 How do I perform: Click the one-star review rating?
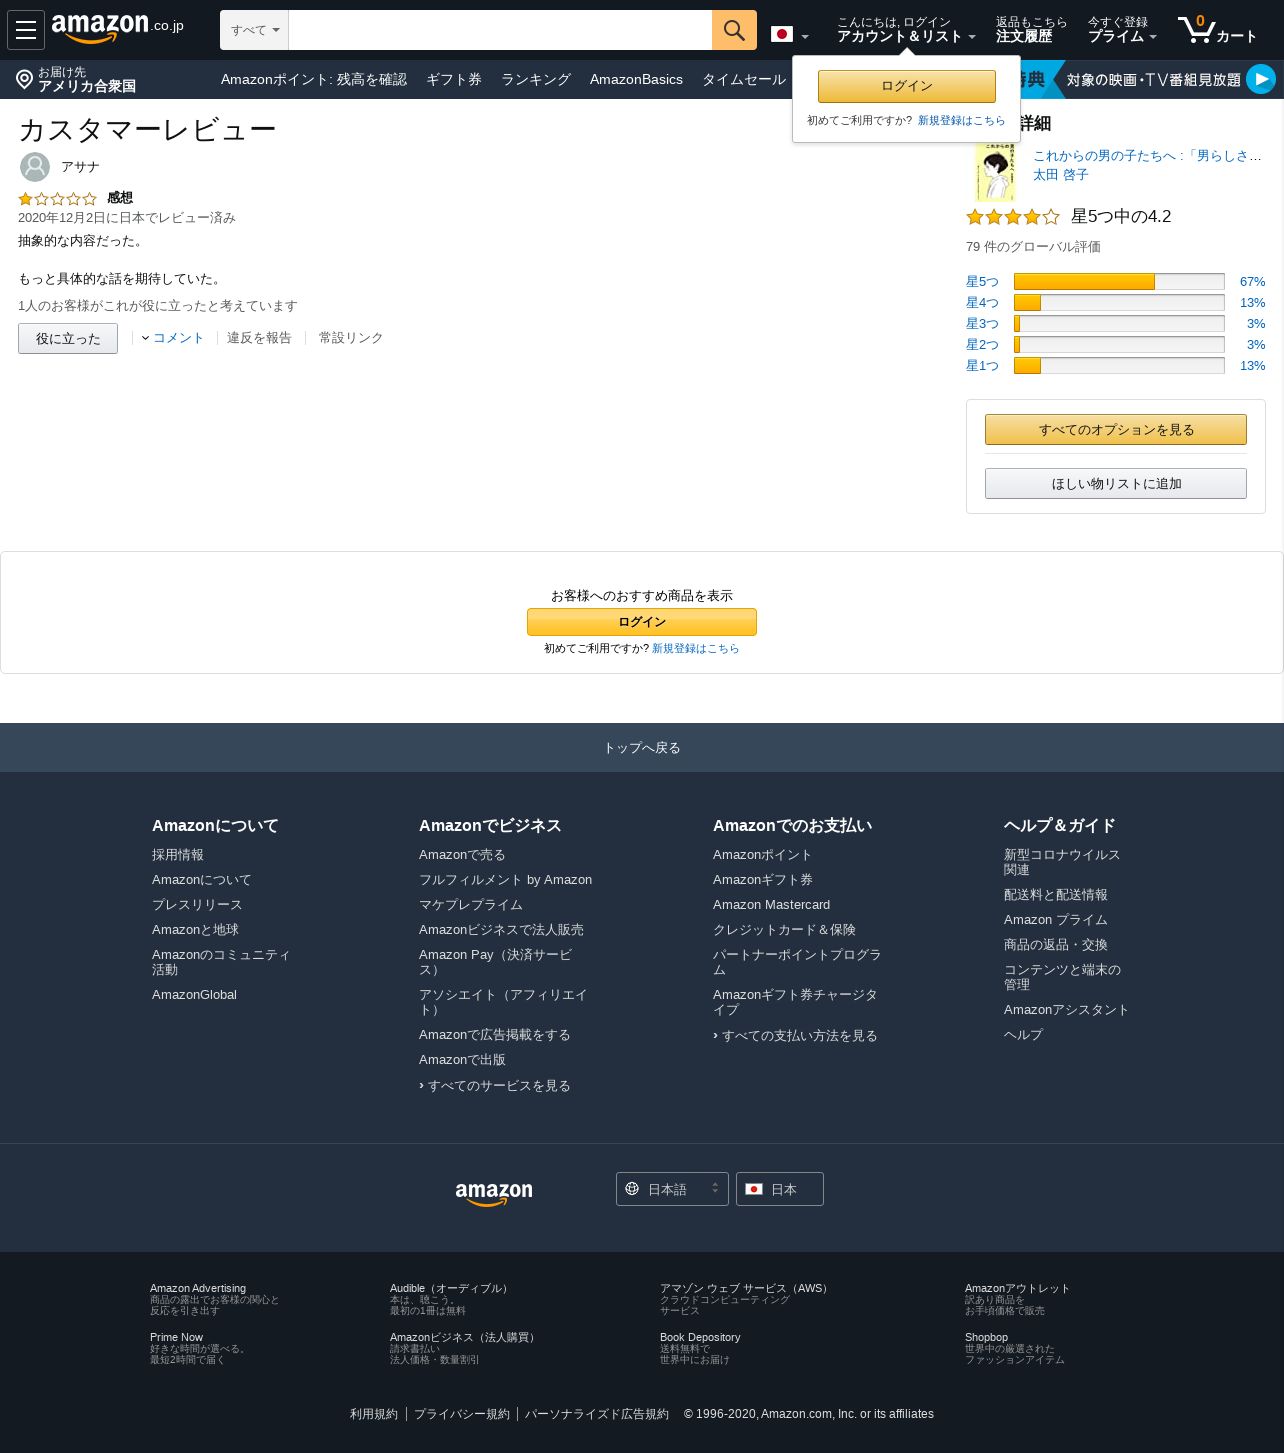coord(57,198)
